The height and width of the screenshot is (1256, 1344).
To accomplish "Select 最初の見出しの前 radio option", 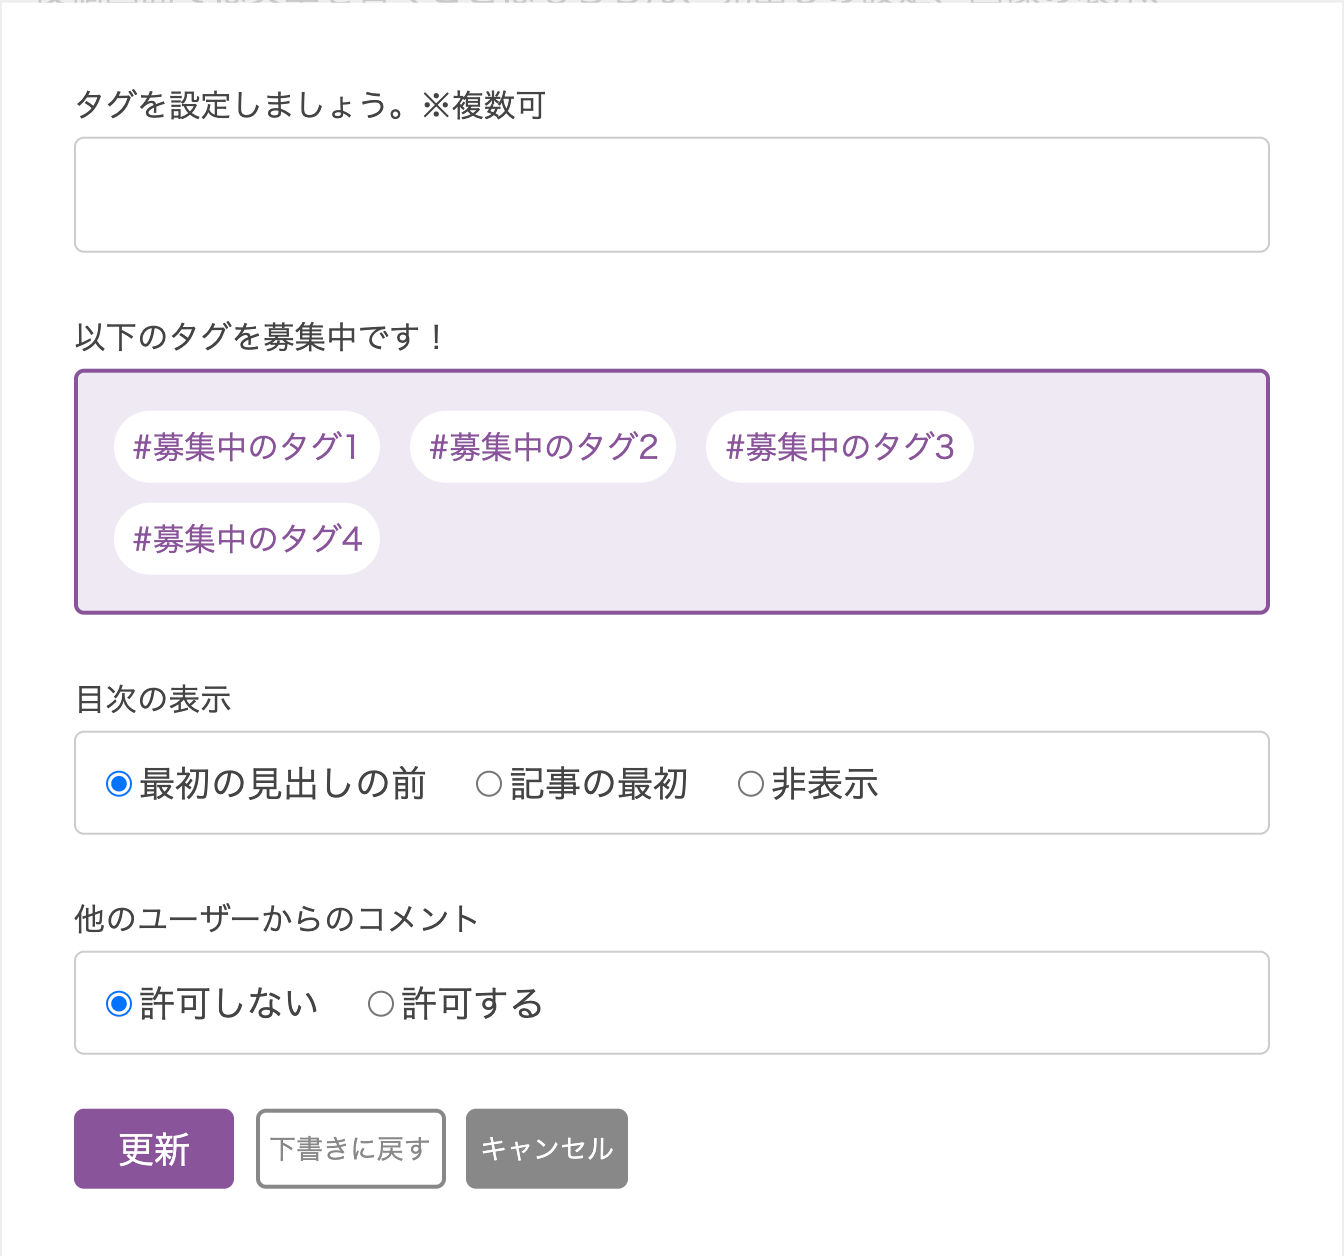I will tap(119, 784).
